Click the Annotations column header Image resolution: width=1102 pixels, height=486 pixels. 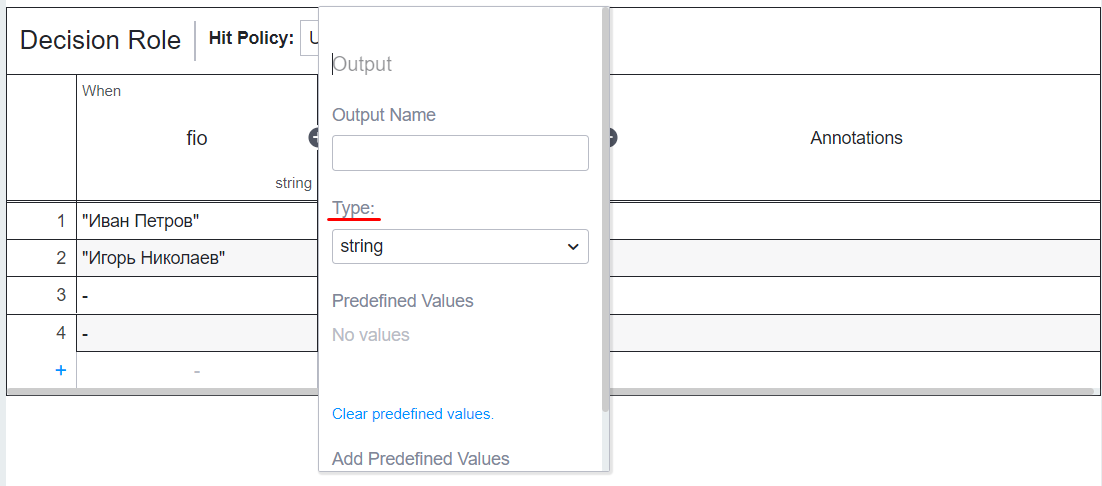(x=856, y=138)
